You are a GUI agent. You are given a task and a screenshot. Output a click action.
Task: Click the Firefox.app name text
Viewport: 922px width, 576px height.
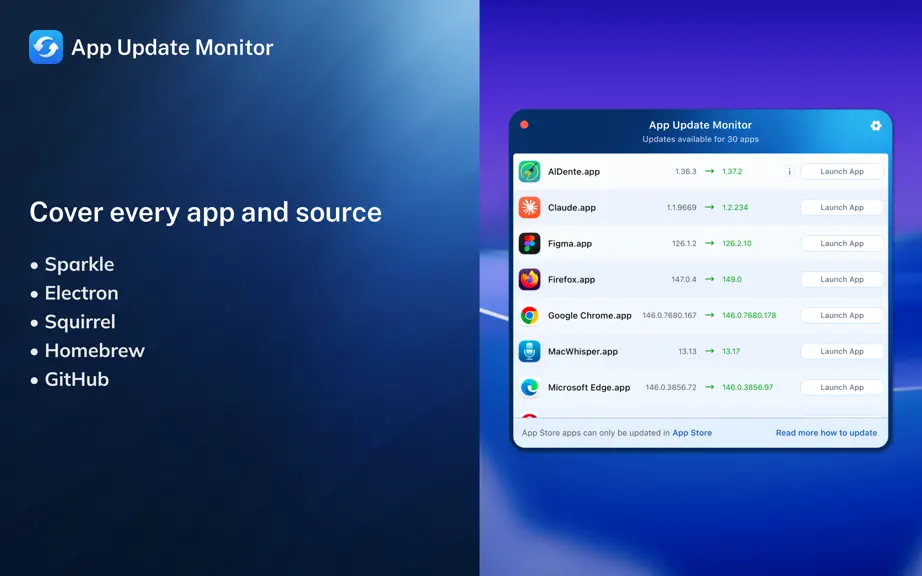tap(572, 279)
